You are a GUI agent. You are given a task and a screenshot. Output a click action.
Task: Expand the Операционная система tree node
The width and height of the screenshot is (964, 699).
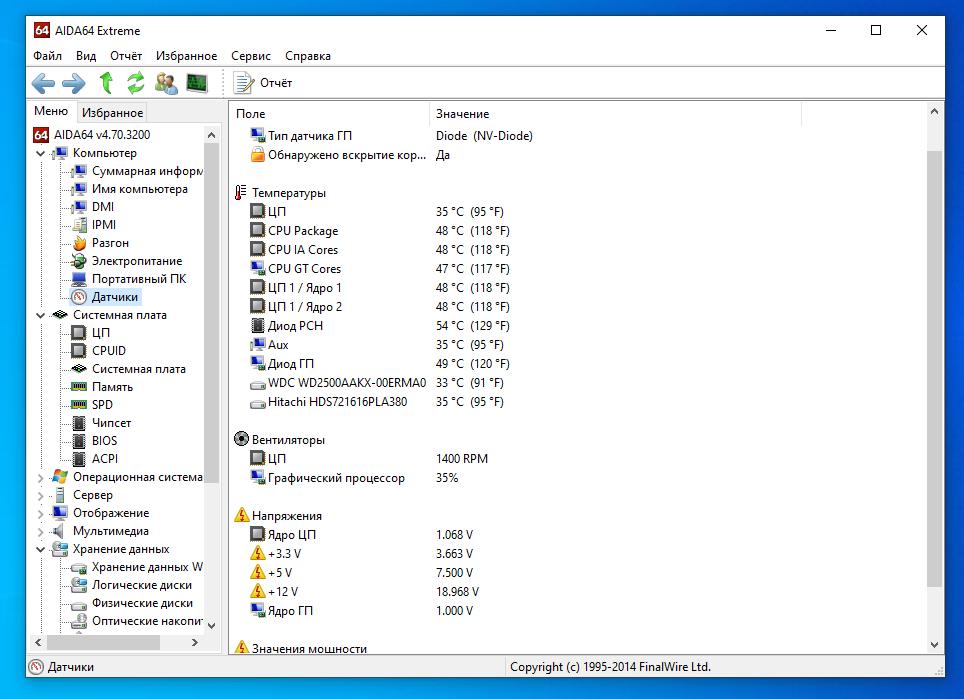coord(41,477)
